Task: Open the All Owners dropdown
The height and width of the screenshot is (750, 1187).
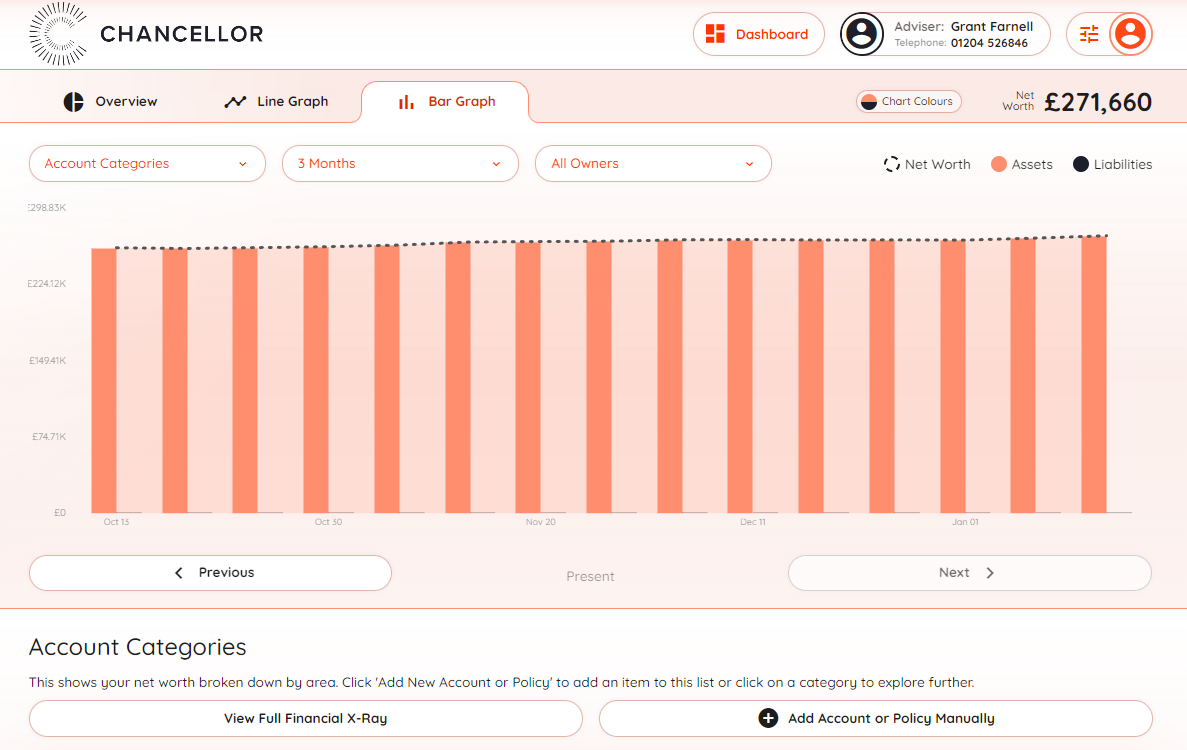Action: tap(653, 163)
